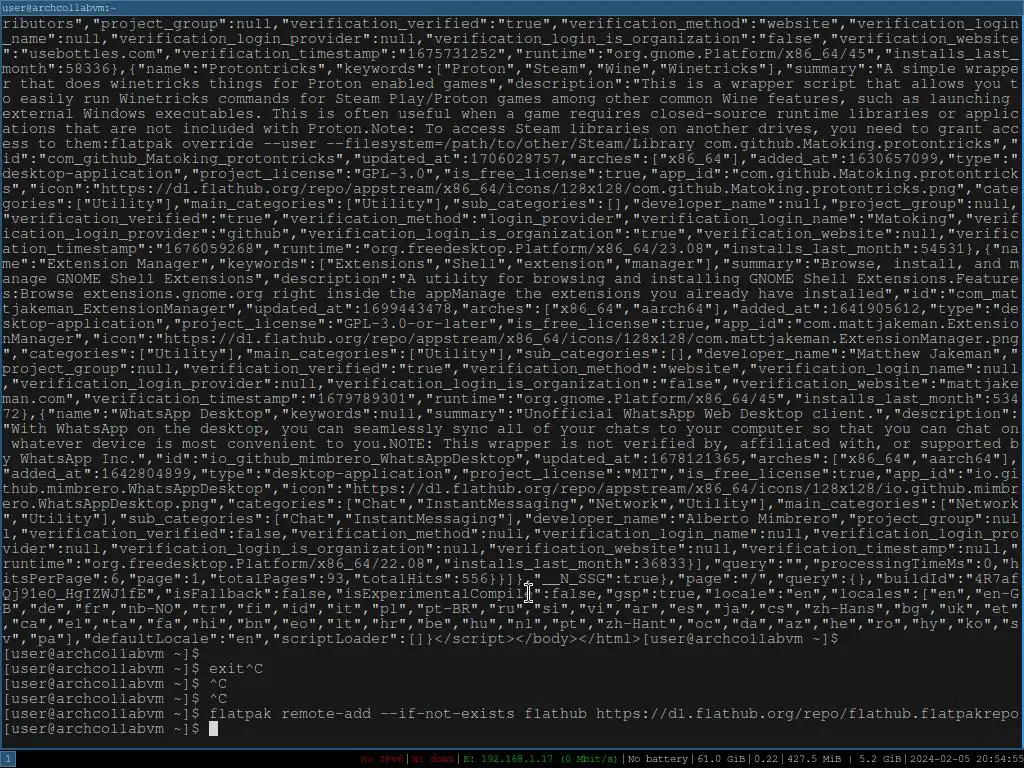Click 'remote-add' in the flatpak command
The width and height of the screenshot is (1024, 768).
point(326,714)
